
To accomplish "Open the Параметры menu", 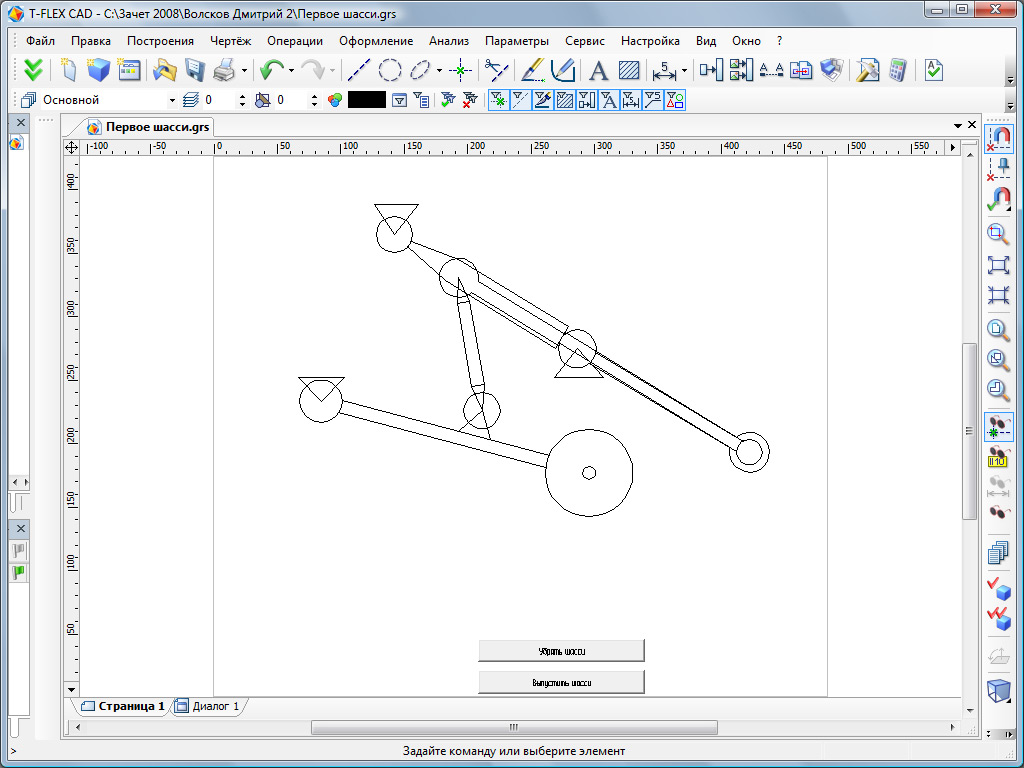I will coord(517,40).
